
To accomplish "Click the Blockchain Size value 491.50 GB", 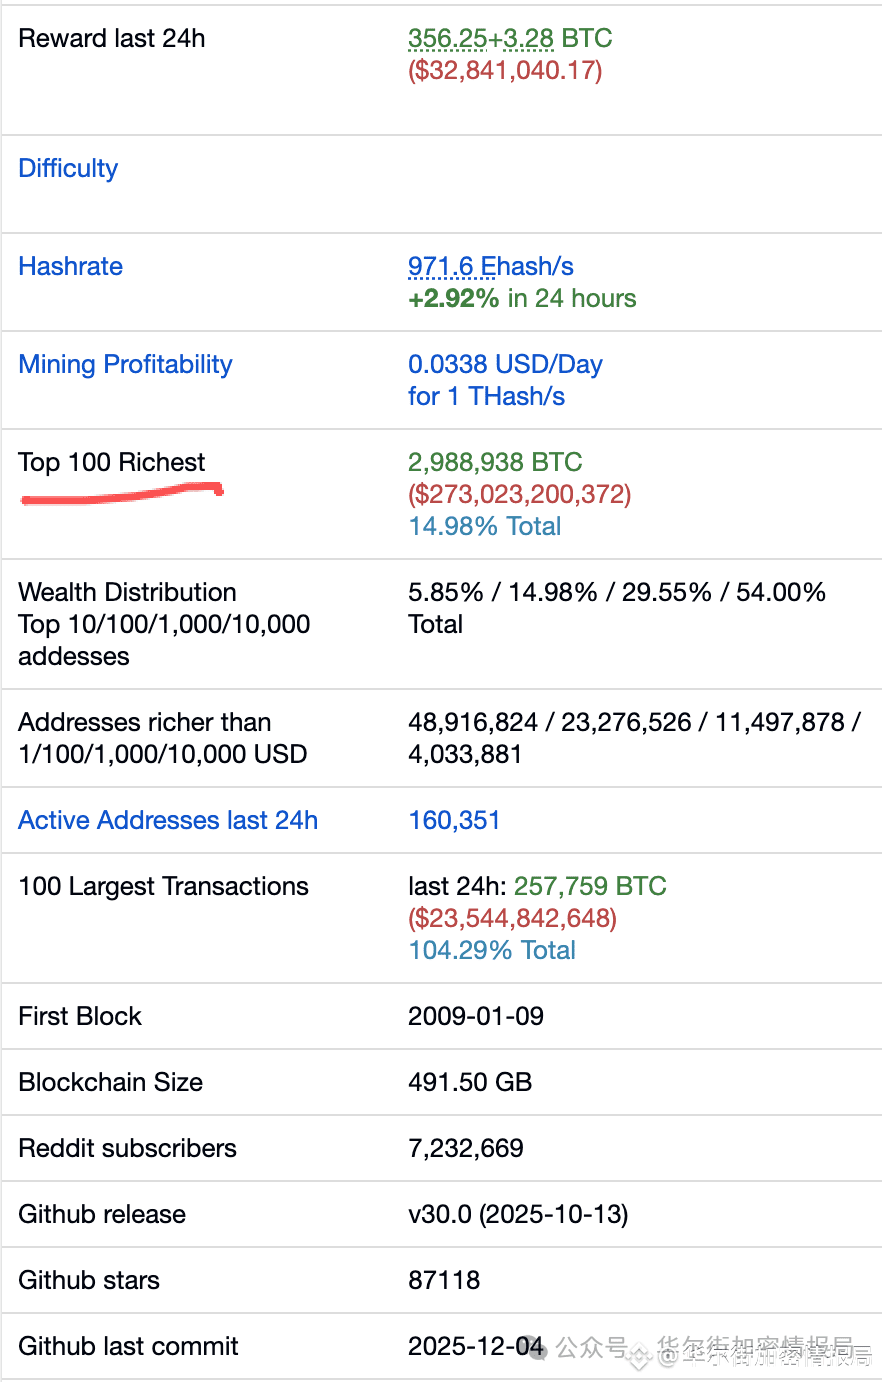I will pyautogui.click(x=469, y=1082).
